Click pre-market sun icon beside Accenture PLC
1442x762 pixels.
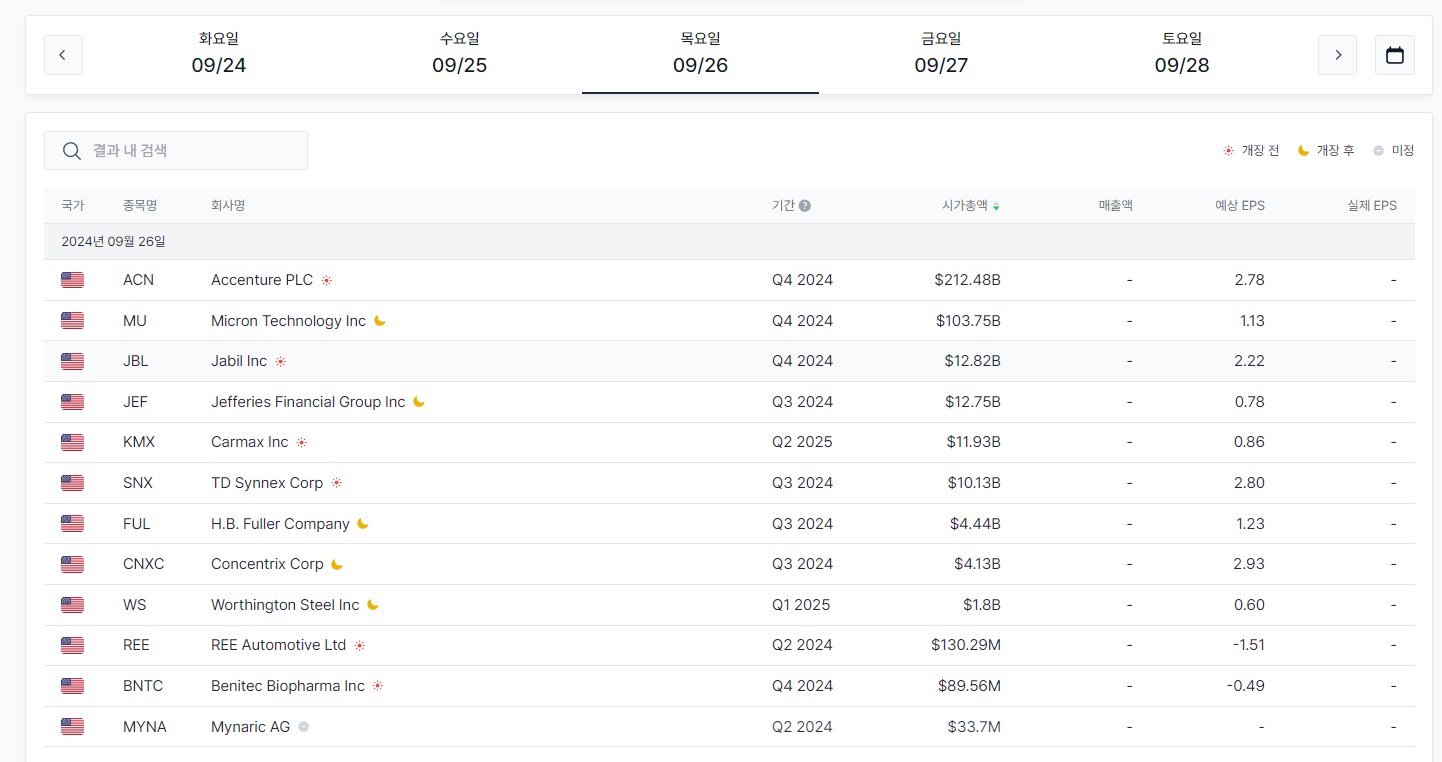[x=326, y=281]
